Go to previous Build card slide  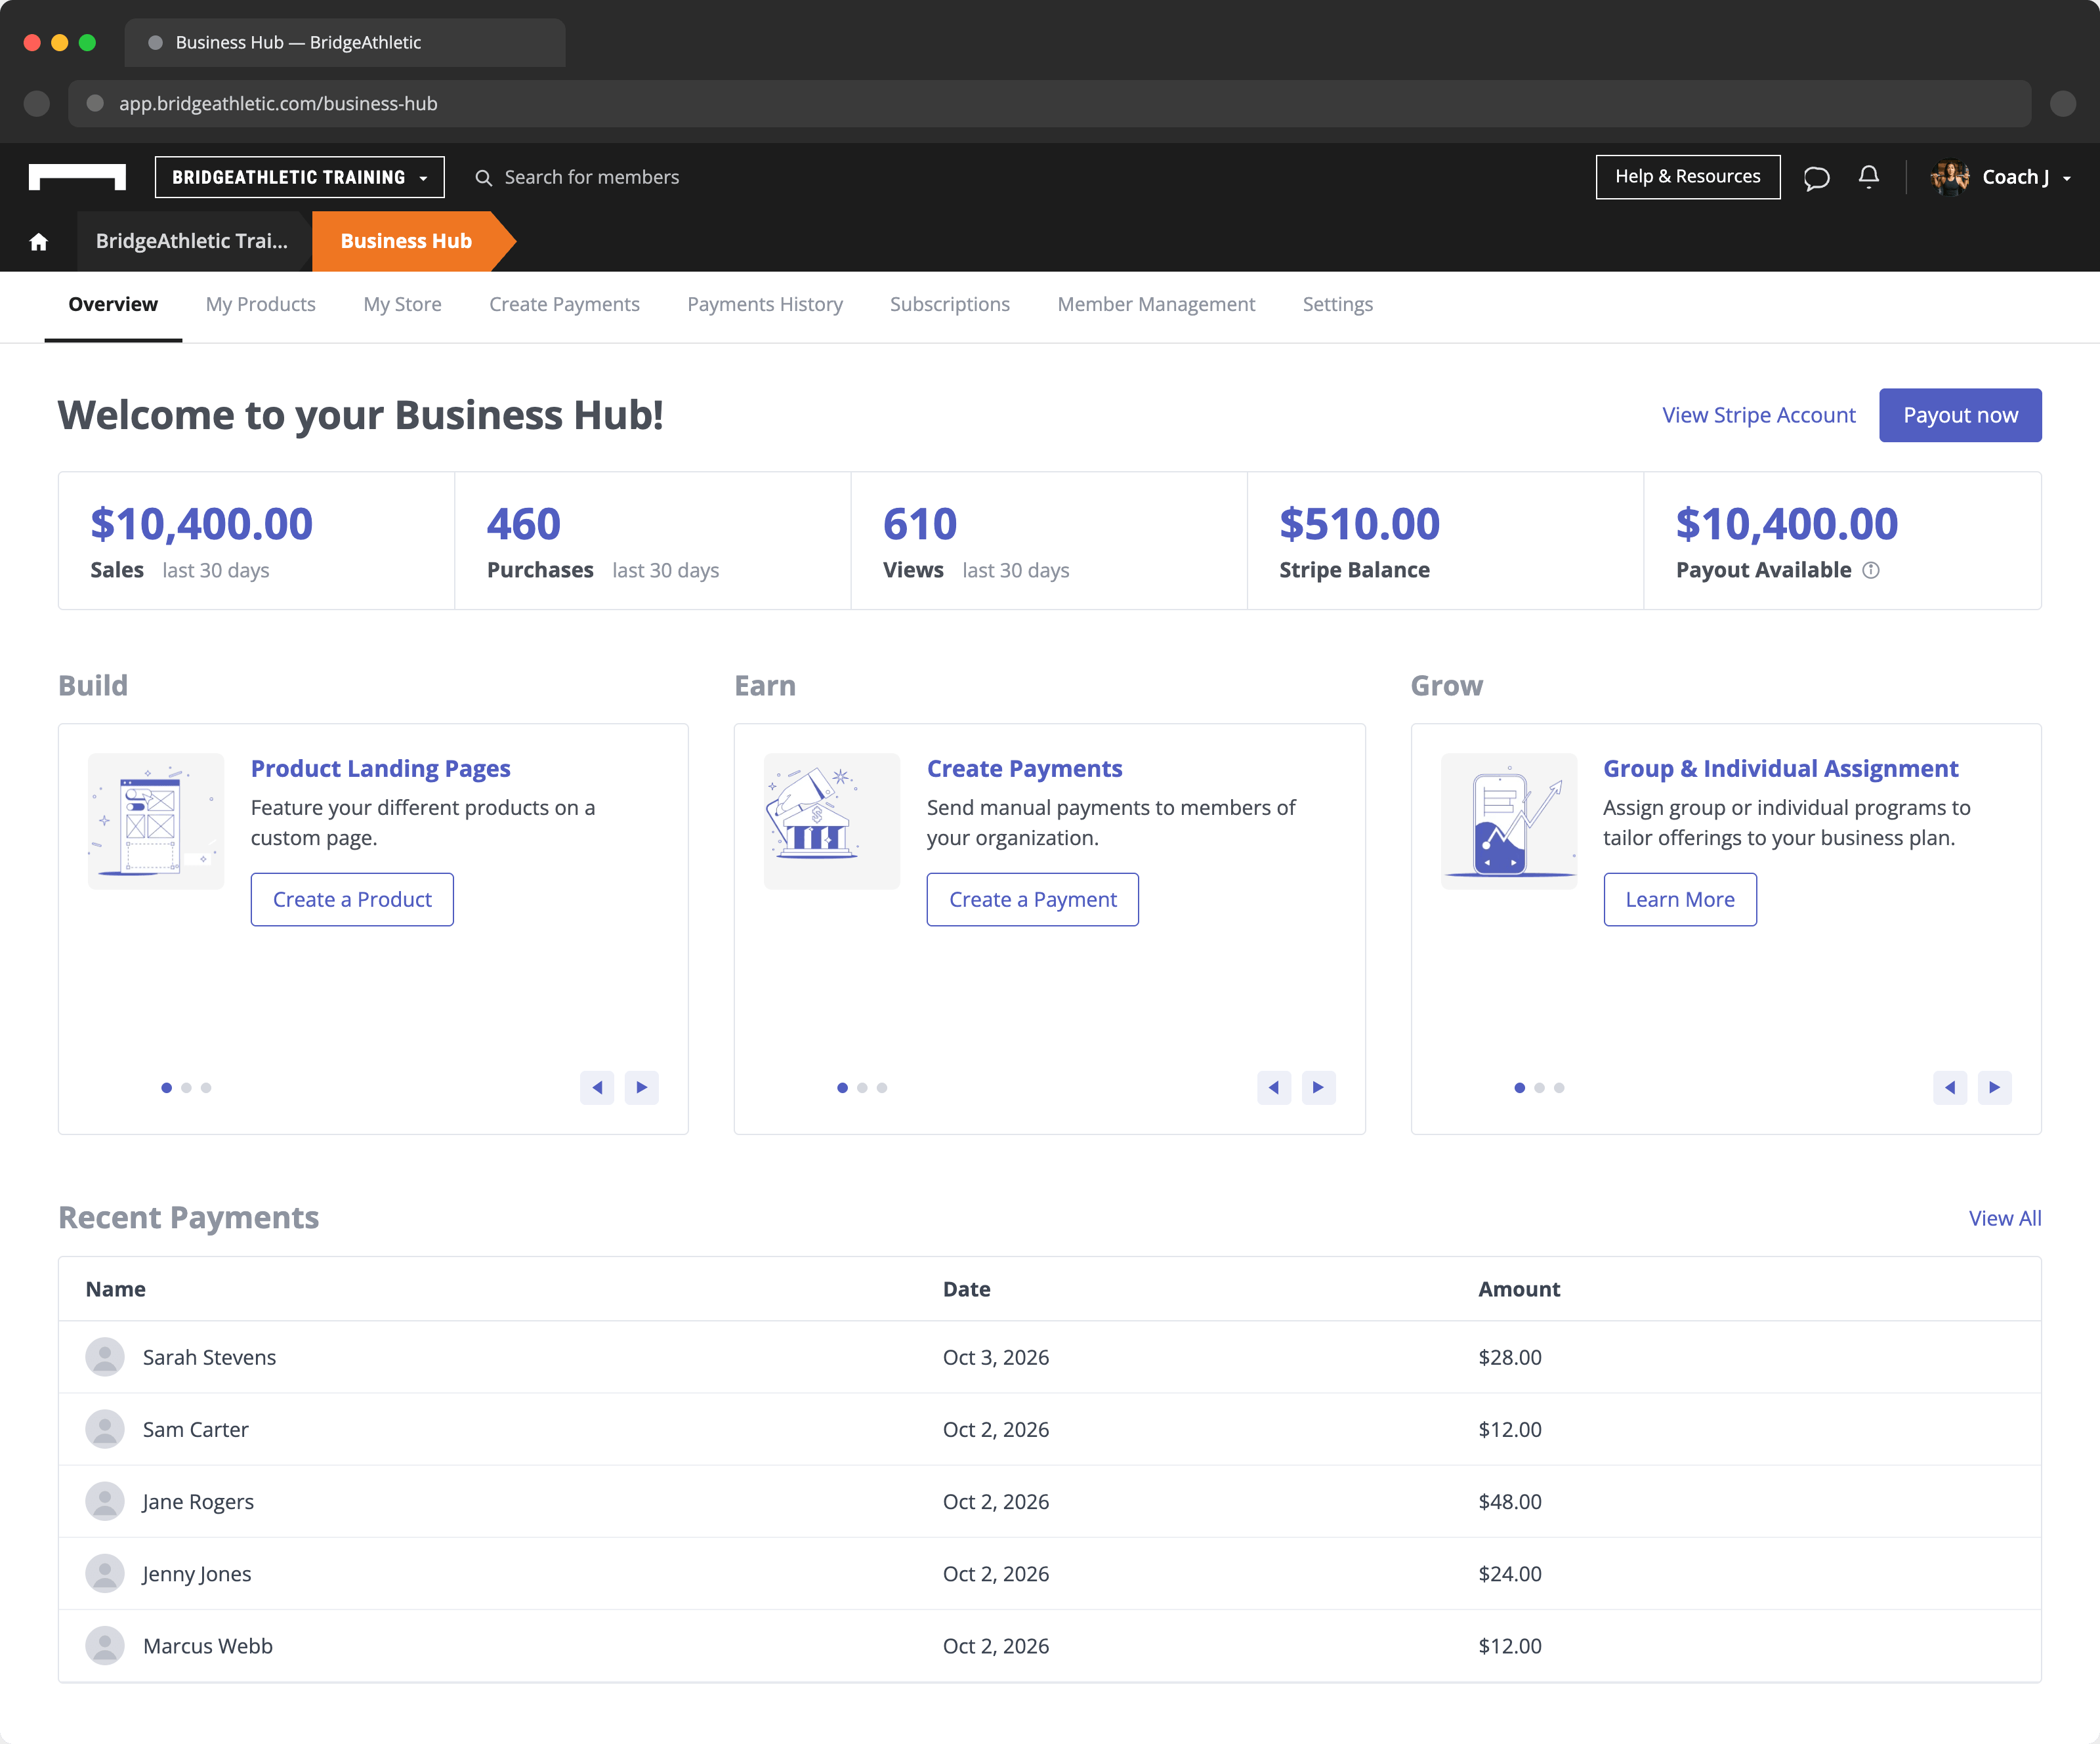point(597,1087)
